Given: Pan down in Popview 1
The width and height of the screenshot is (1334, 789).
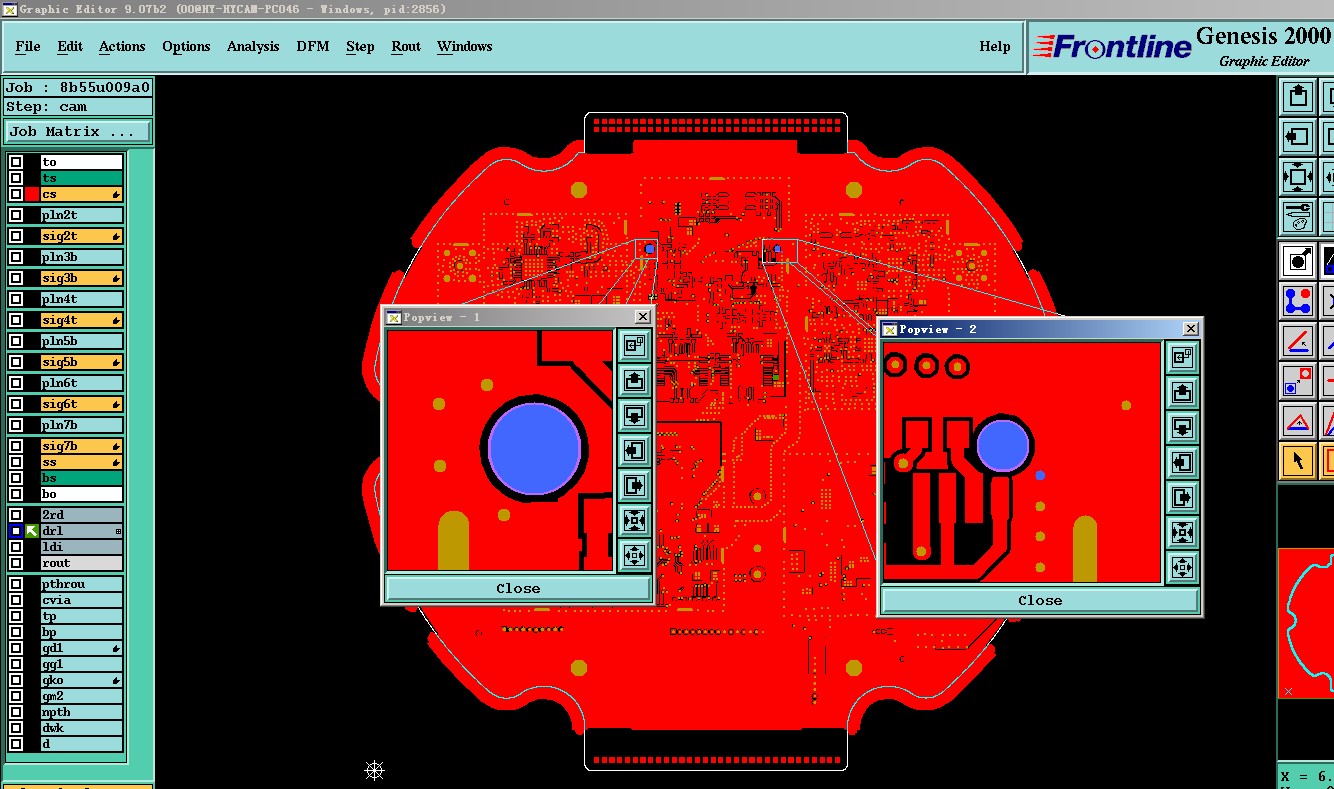Looking at the screenshot, I should 634,416.
